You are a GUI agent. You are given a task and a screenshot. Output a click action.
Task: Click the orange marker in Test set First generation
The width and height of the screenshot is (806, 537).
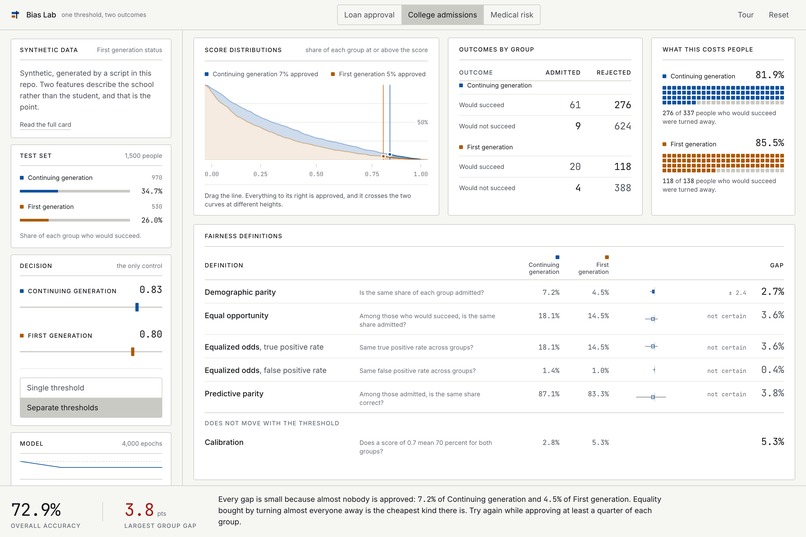pos(22,207)
